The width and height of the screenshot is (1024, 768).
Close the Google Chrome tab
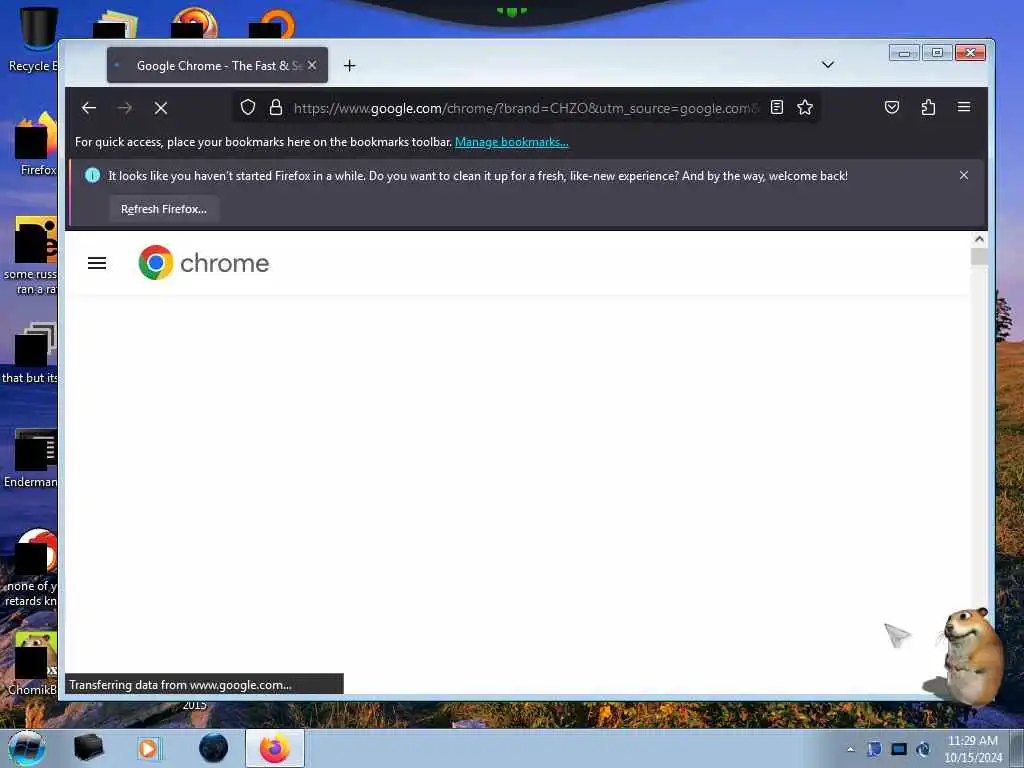tap(312, 65)
